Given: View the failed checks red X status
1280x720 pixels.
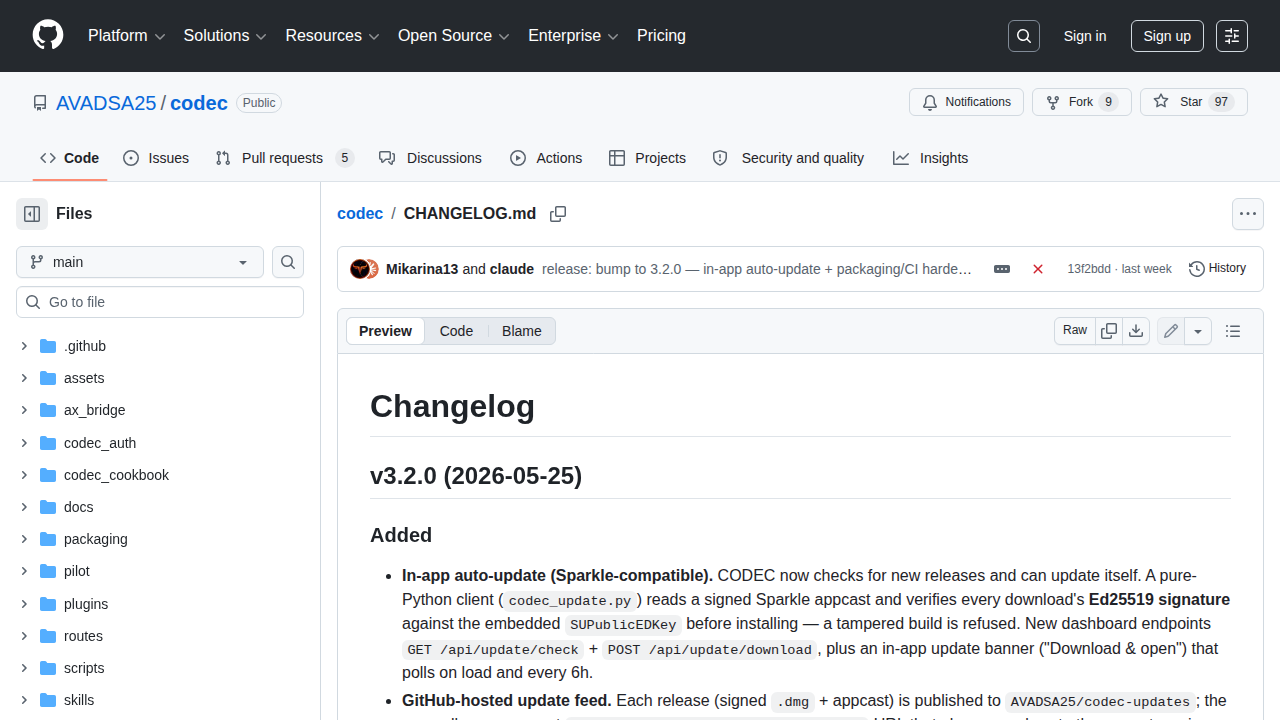Looking at the screenshot, I should (x=1038, y=269).
